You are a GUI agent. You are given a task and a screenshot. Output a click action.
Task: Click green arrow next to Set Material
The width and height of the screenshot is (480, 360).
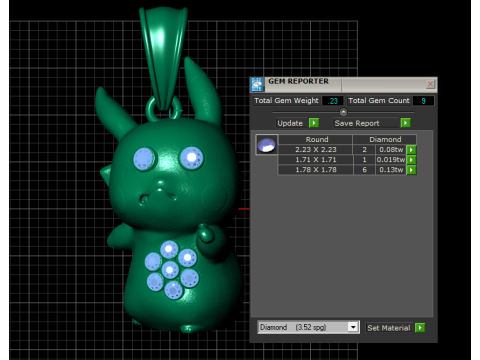point(420,328)
